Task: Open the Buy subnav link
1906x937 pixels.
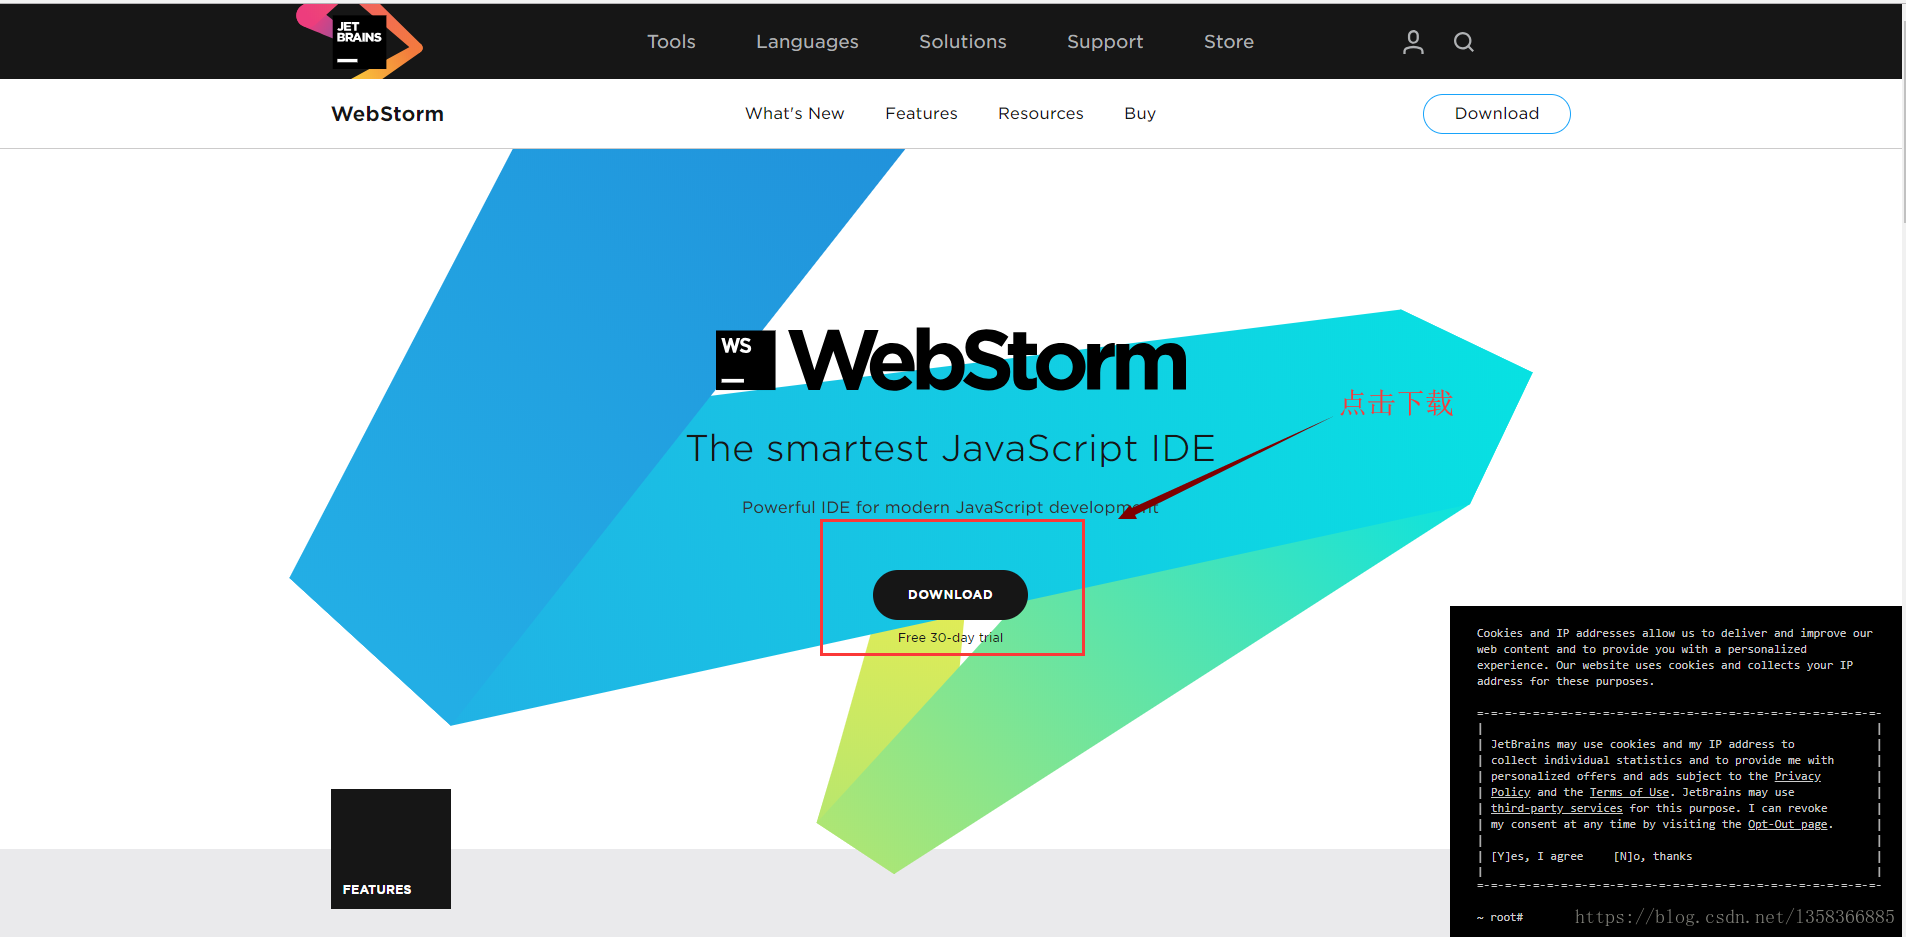Action: [x=1140, y=113]
